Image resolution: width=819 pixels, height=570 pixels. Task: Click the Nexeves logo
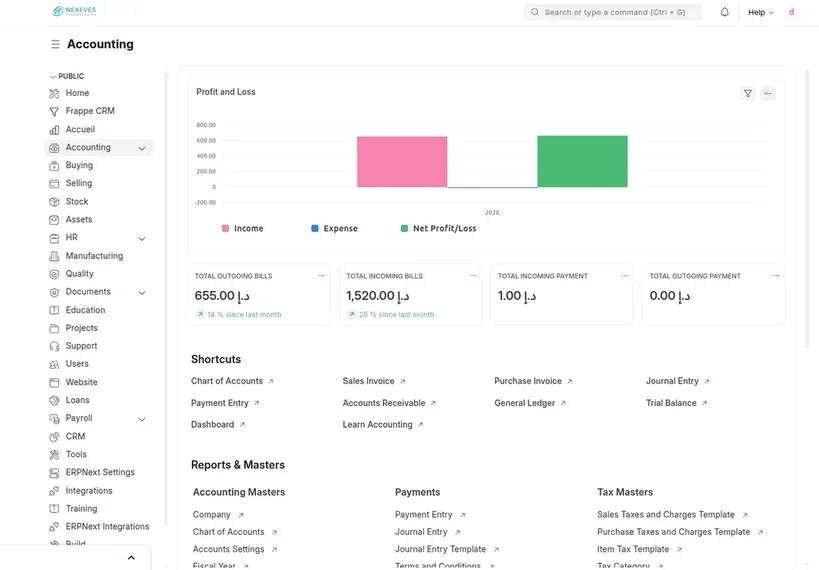click(x=74, y=11)
